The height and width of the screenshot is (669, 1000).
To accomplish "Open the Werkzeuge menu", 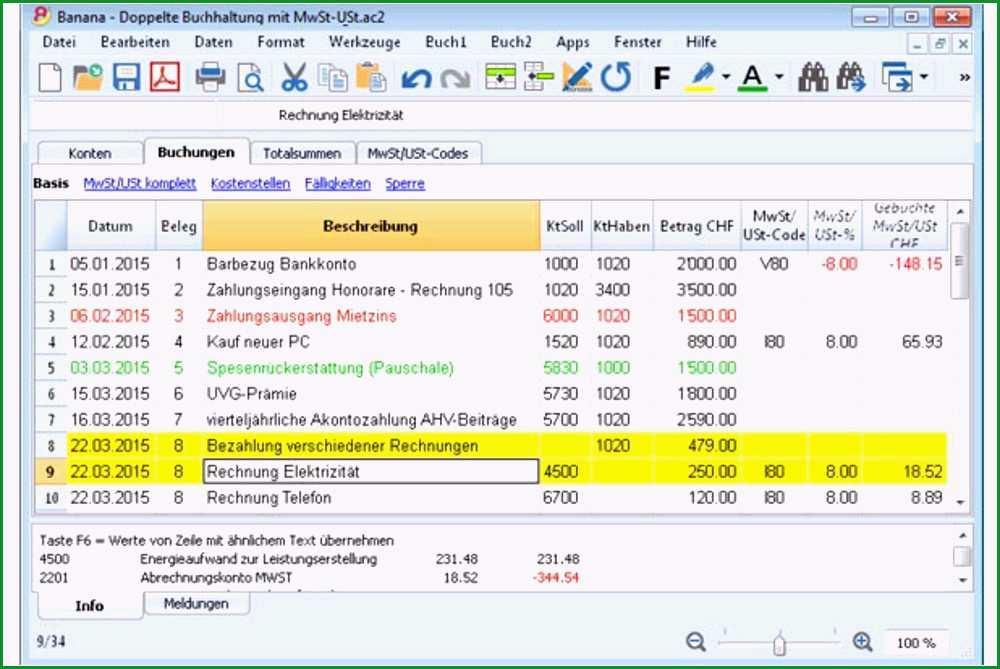I will pyautogui.click(x=365, y=42).
